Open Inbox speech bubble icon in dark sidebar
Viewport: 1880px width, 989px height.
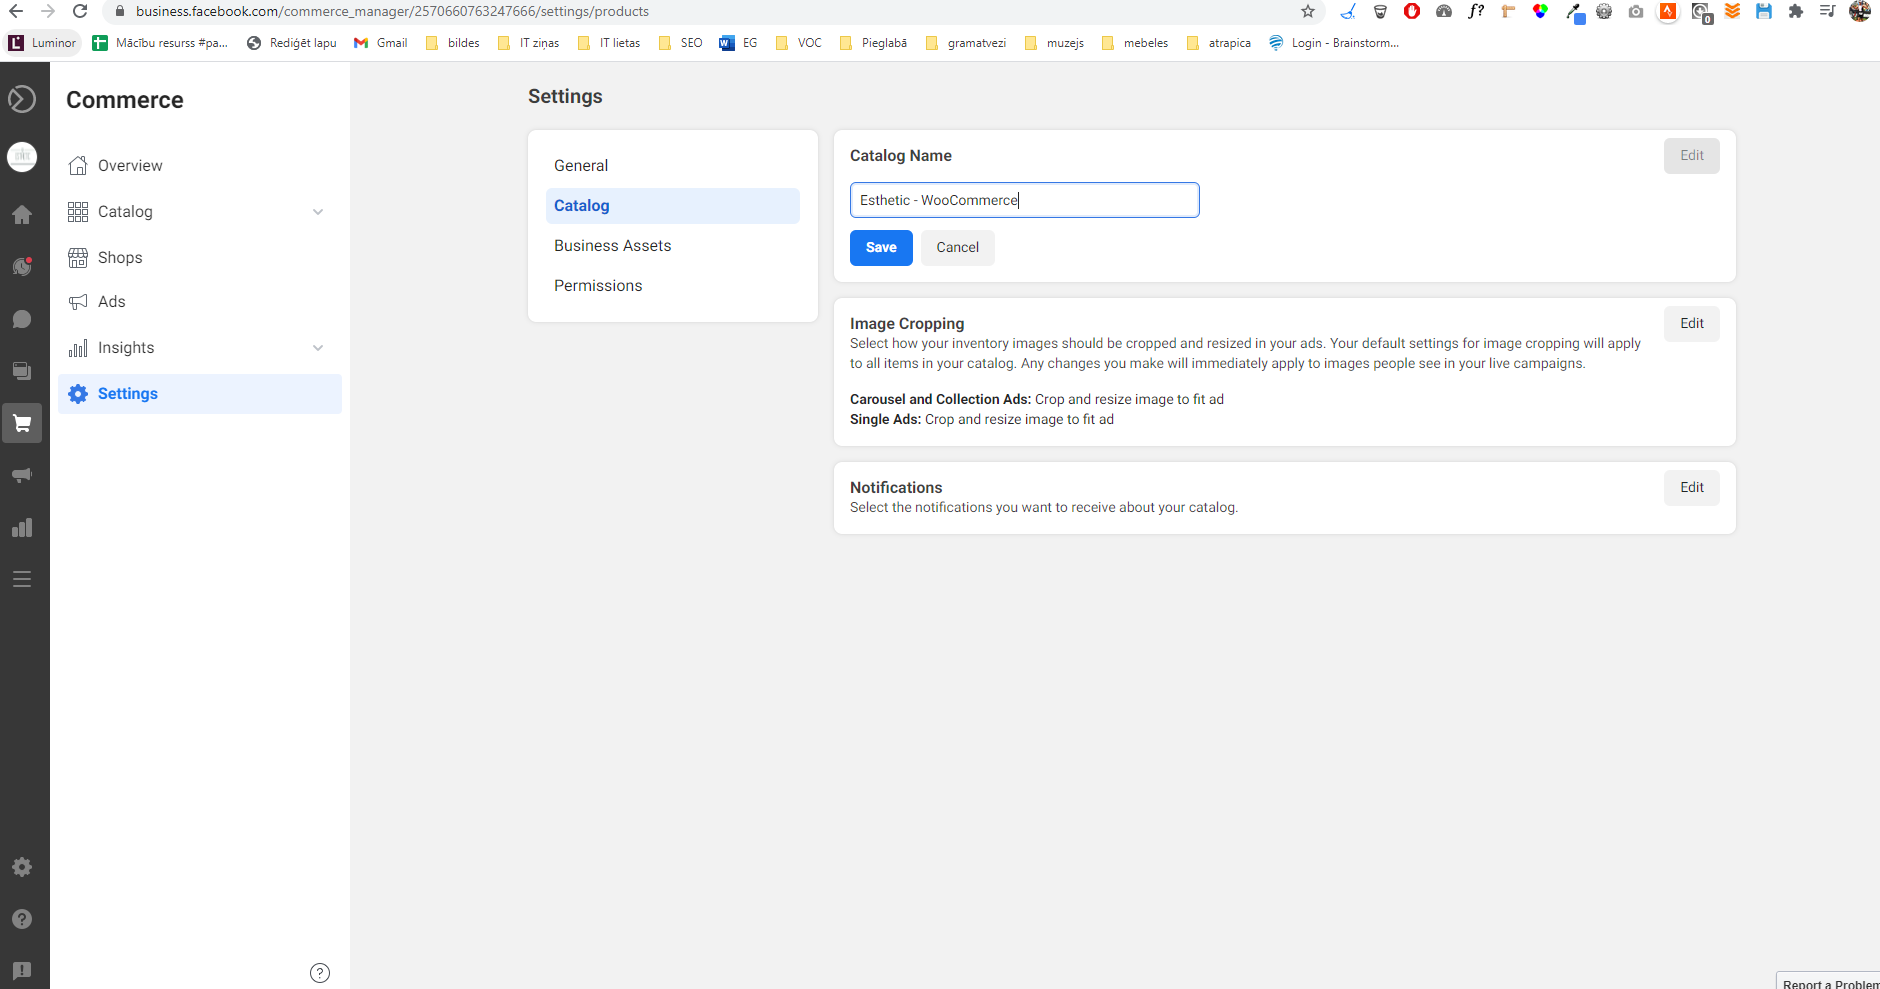coord(22,319)
